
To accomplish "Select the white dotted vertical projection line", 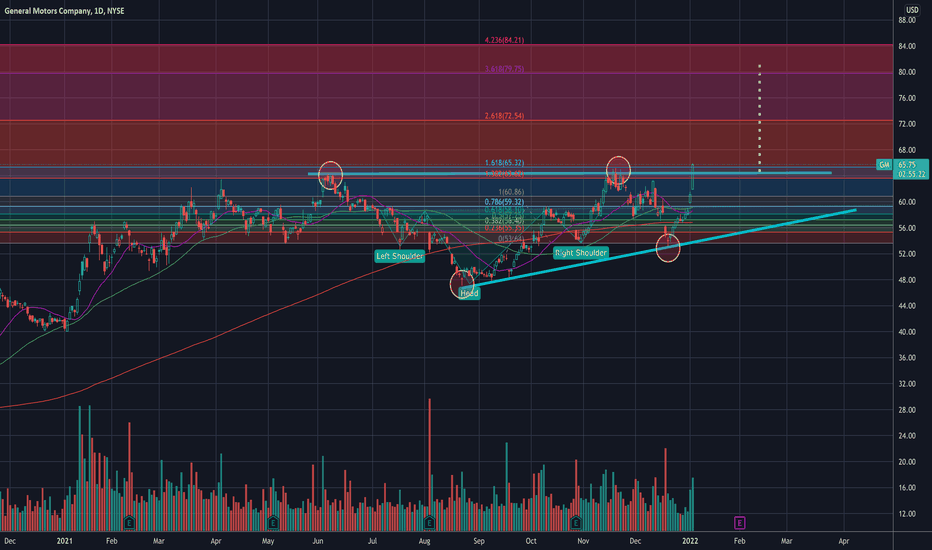I will pyautogui.click(x=759, y=118).
